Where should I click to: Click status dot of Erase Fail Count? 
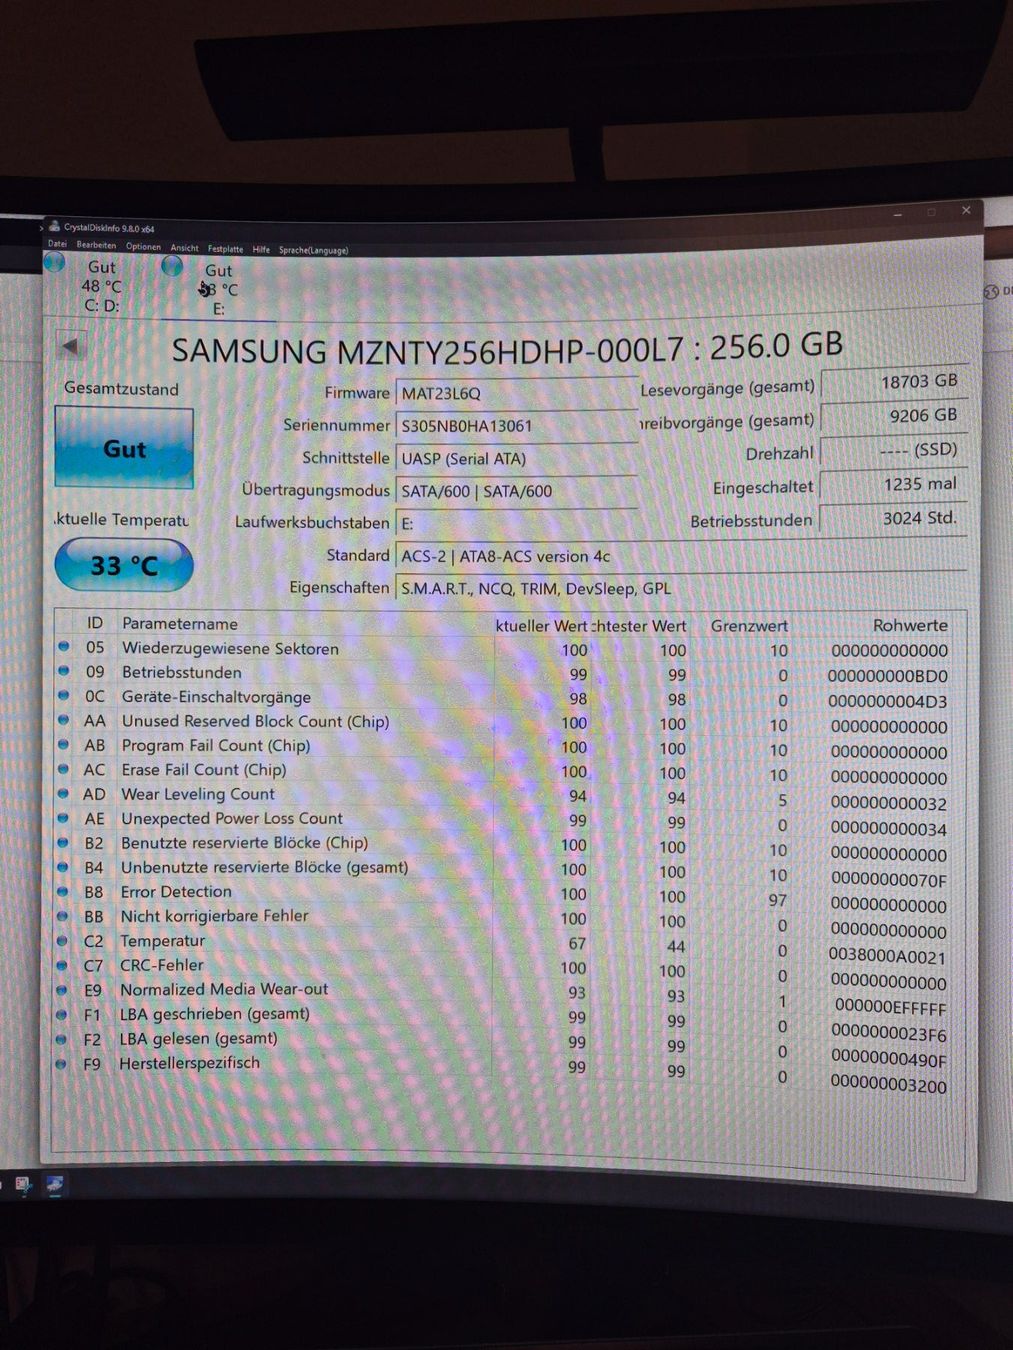pyautogui.click(x=64, y=769)
